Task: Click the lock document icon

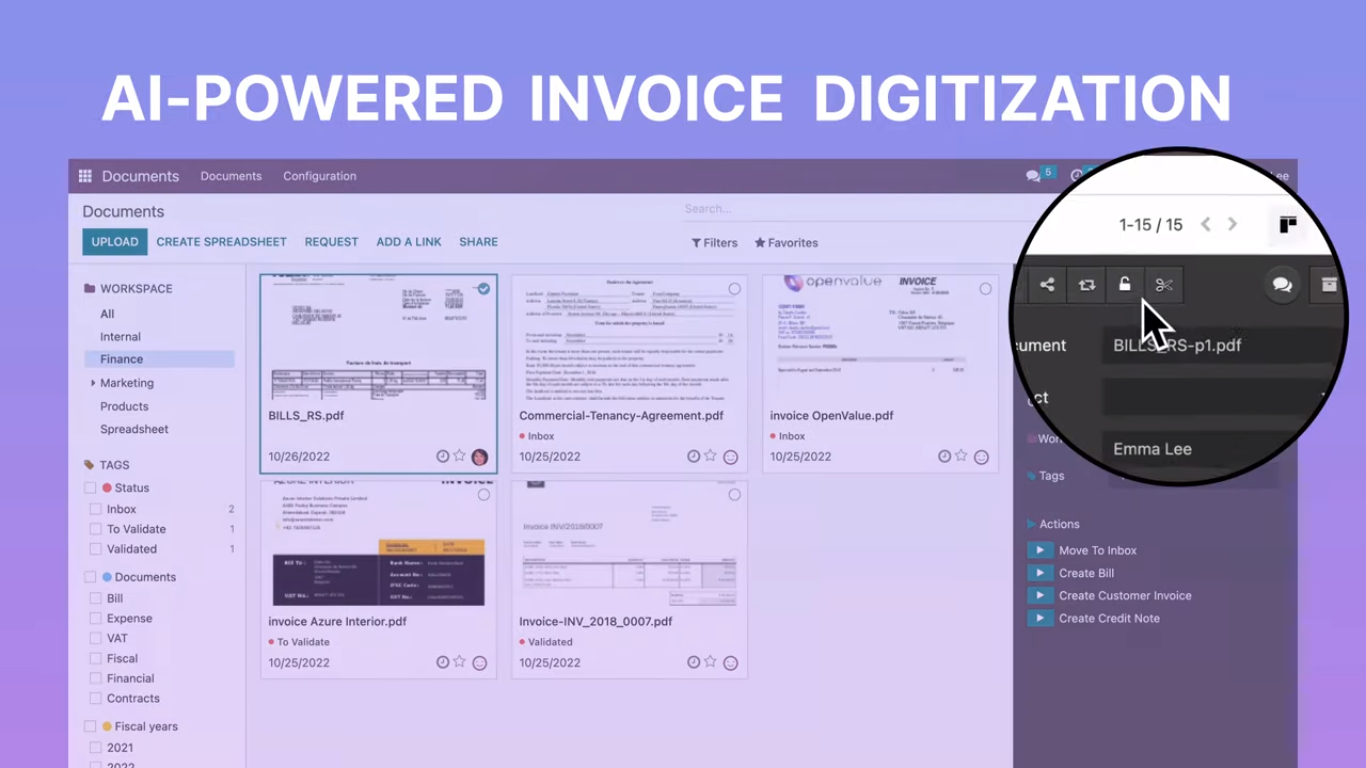Action: click(1125, 285)
